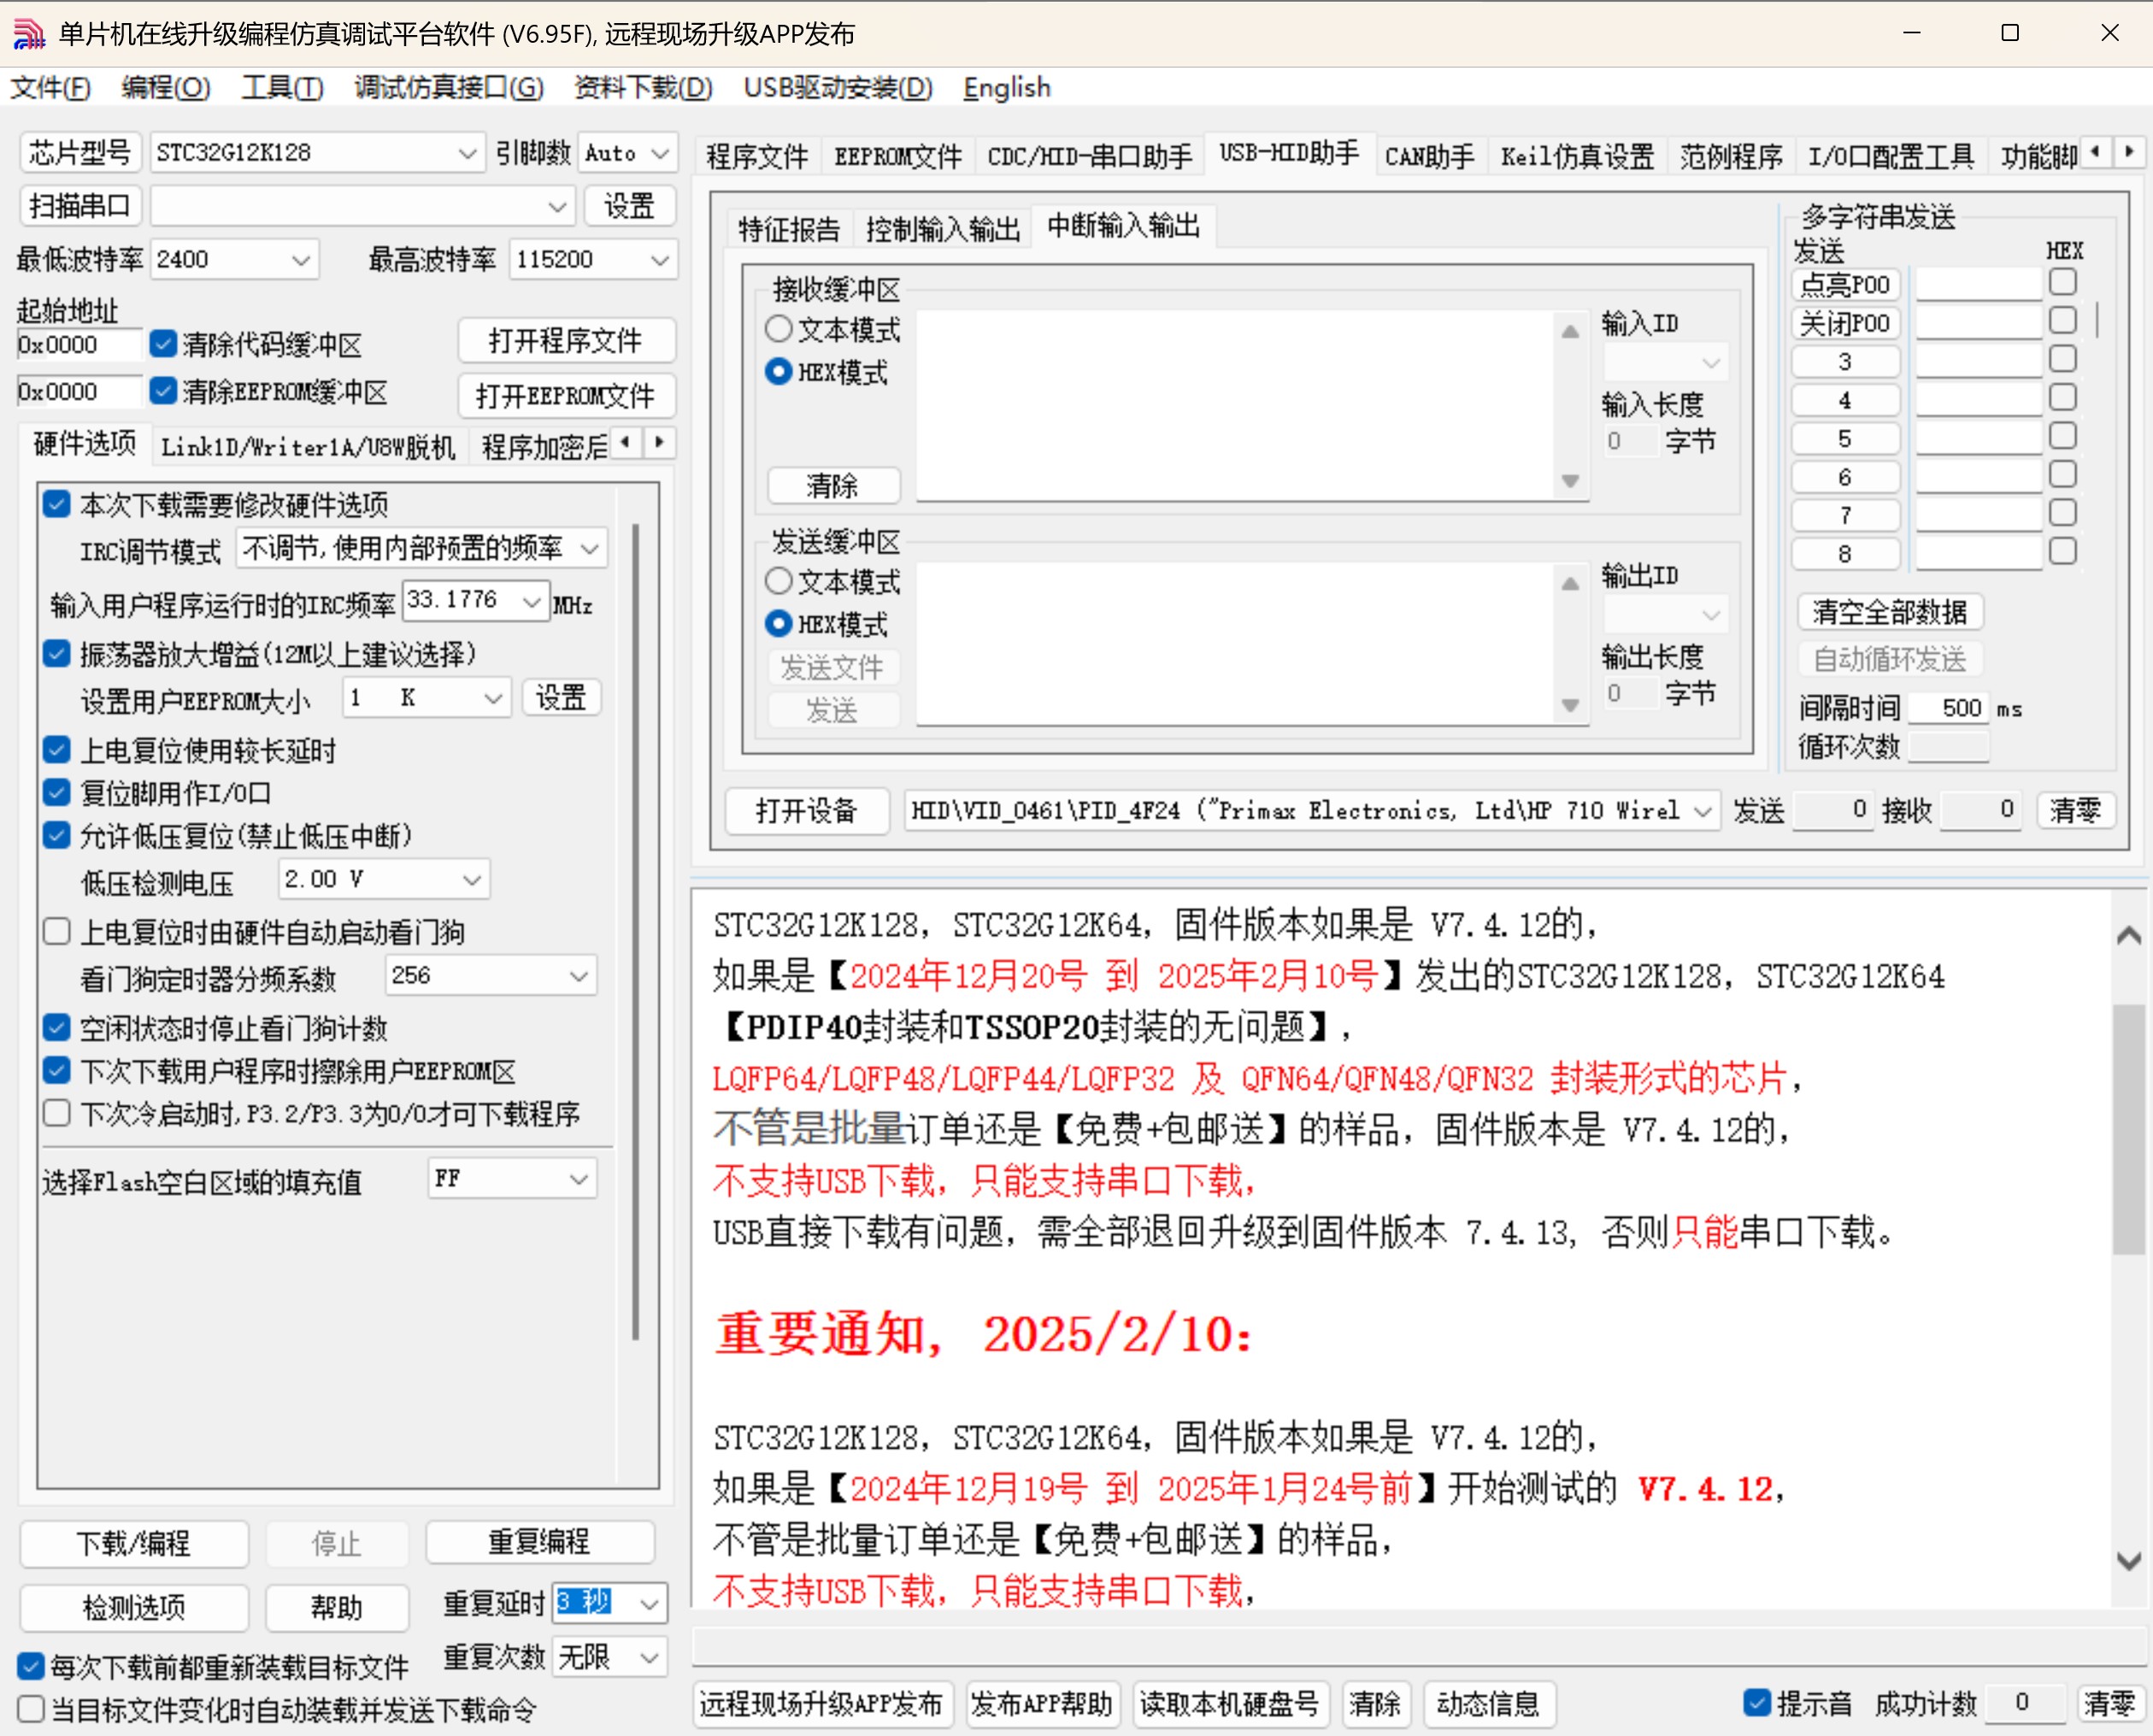Click hardware options panel vertical scrollbar
Viewport: 2153px width, 1736px height.
click(636, 931)
